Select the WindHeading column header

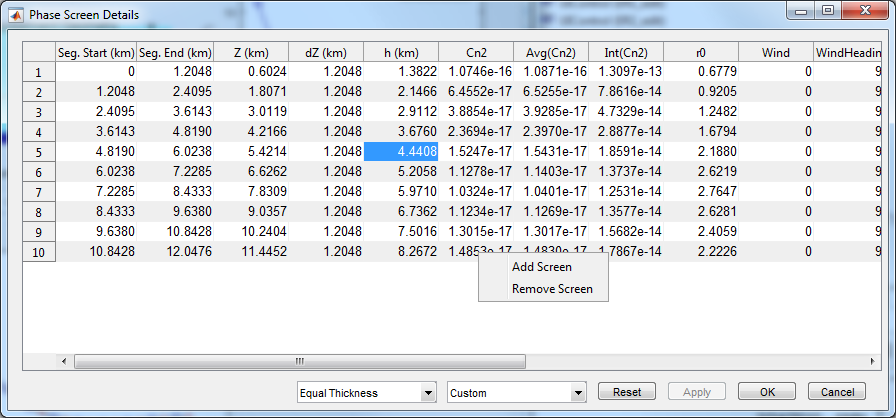tap(847, 53)
